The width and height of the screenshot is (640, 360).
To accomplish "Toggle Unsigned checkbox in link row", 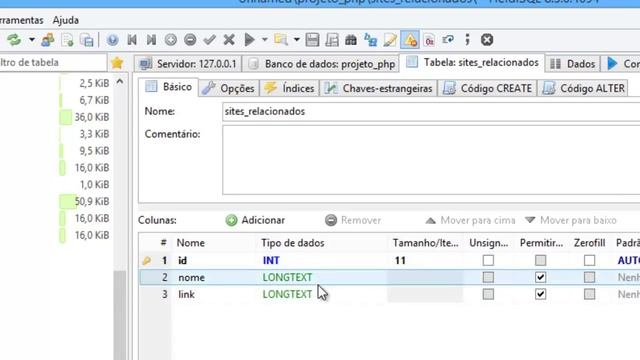I will pyautogui.click(x=488, y=294).
